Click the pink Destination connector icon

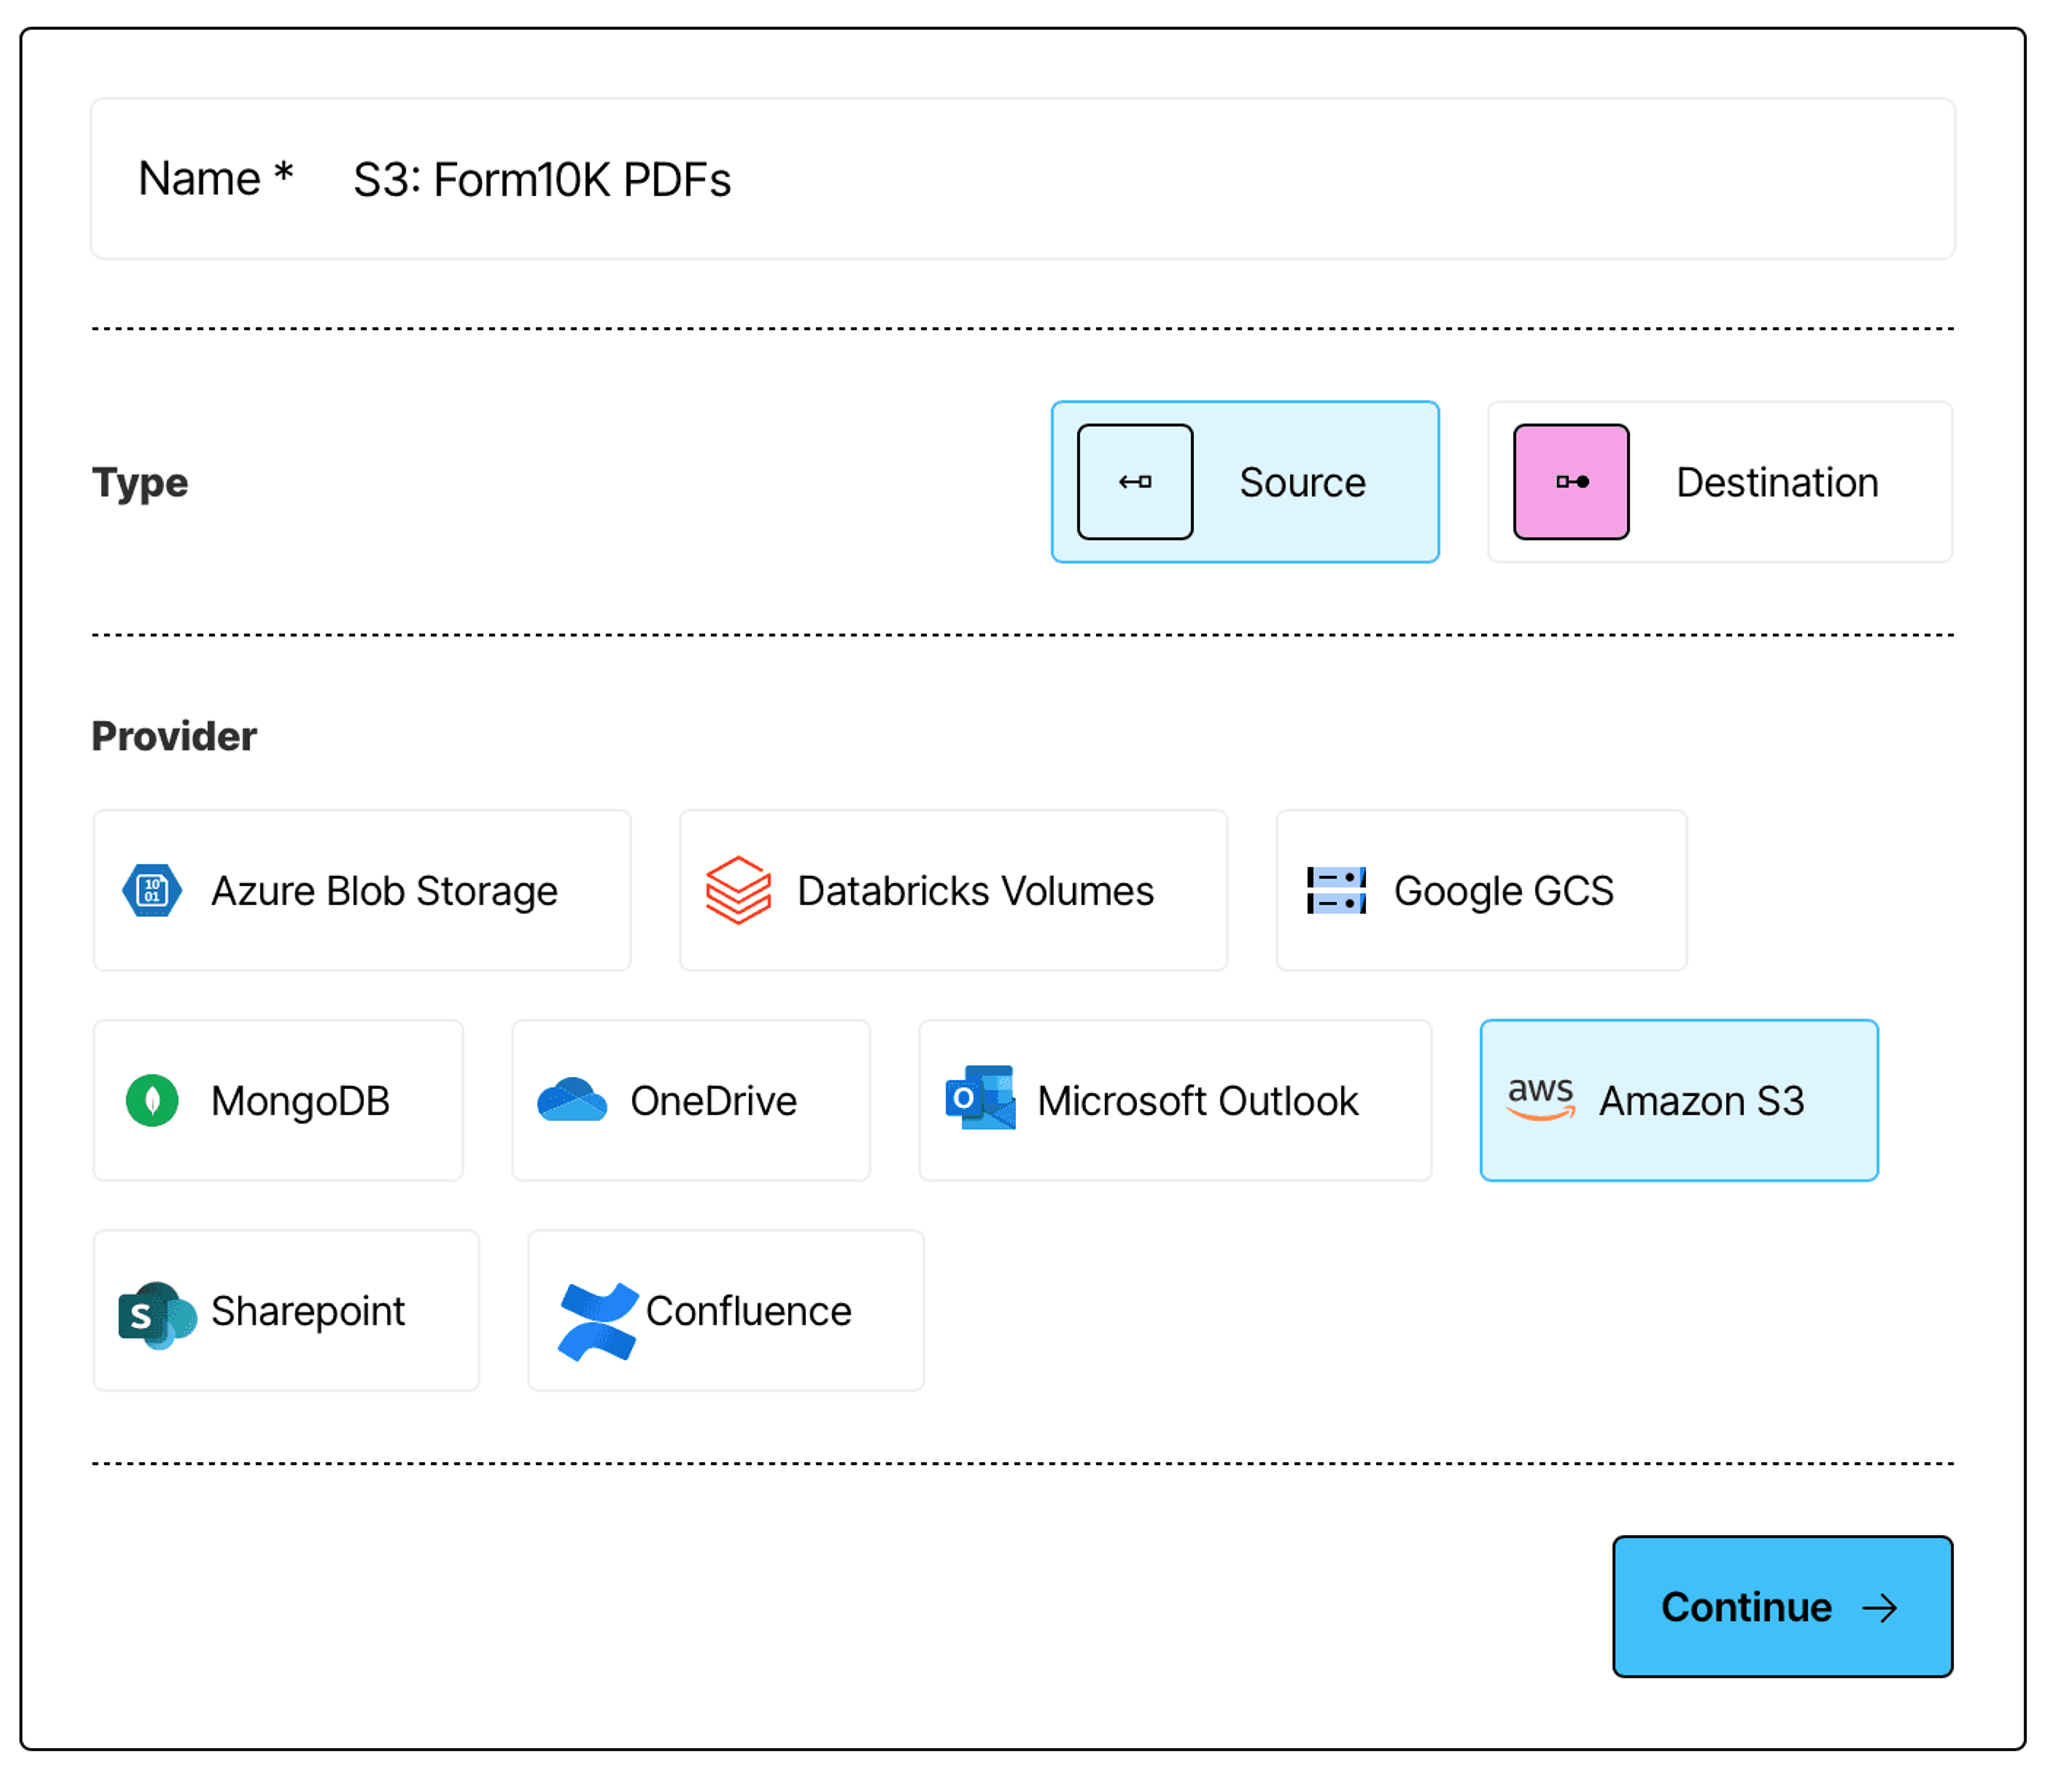(x=1570, y=482)
